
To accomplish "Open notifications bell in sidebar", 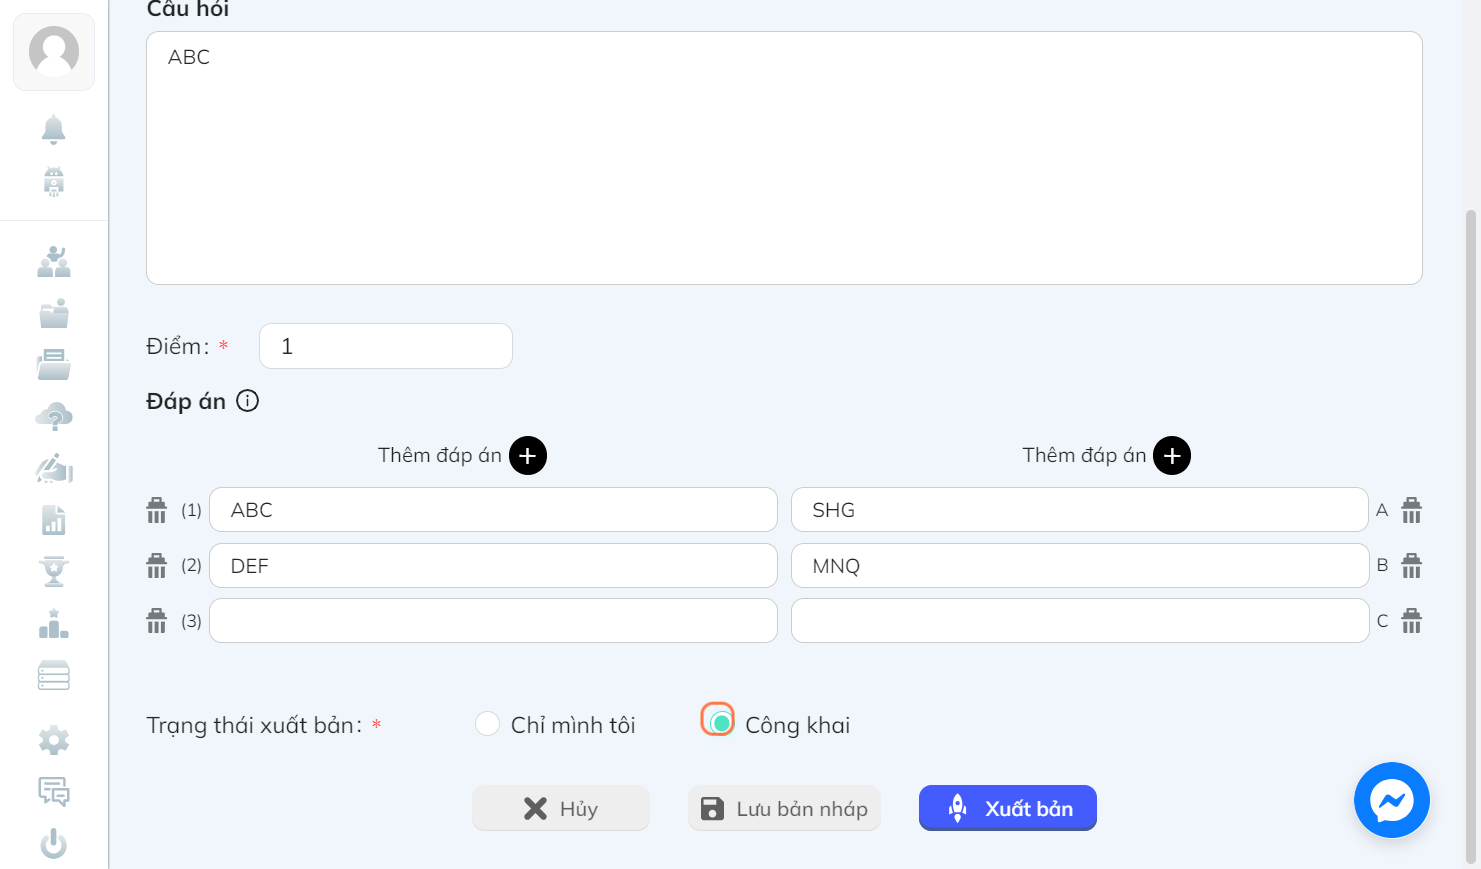I will click(54, 129).
